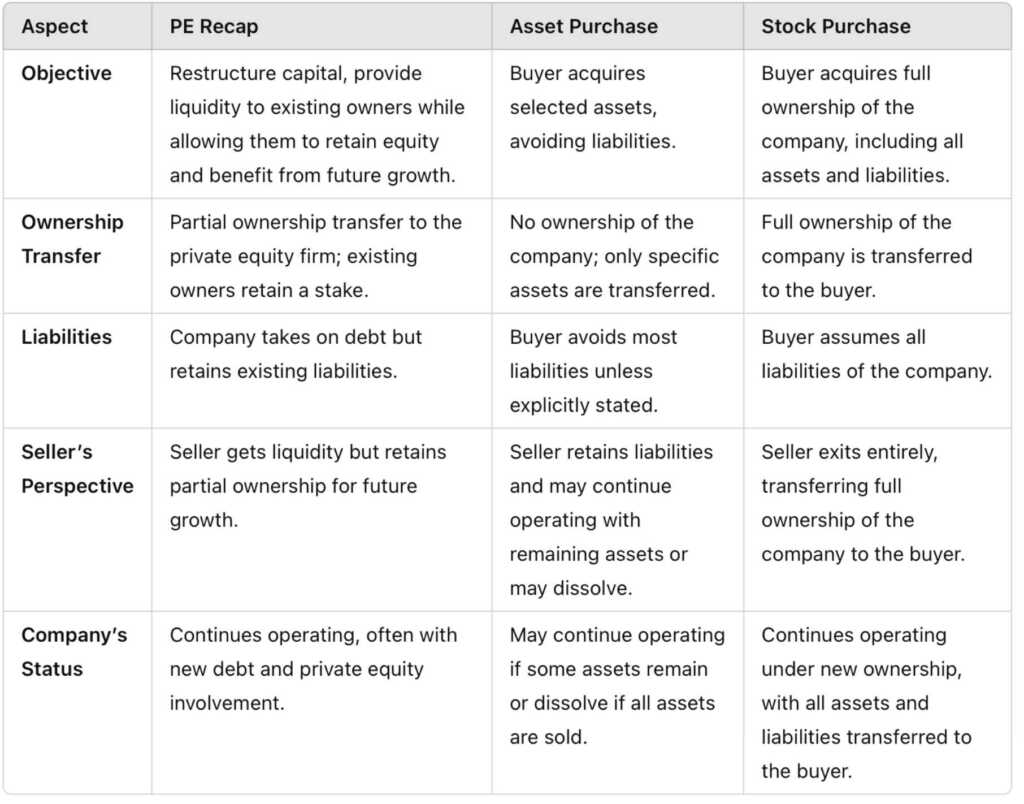Viewport: 1024px width, 804px height.
Task: Click the Objective row label
Action: pos(66,73)
